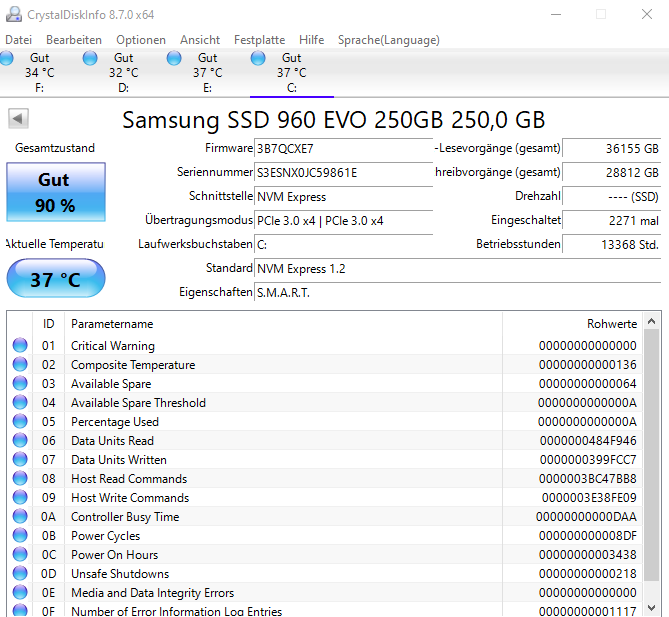The width and height of the screenshot is (669, 617).
Task: Click the Drehzahl value ---- (SSD)
Action: pos(612,197)
